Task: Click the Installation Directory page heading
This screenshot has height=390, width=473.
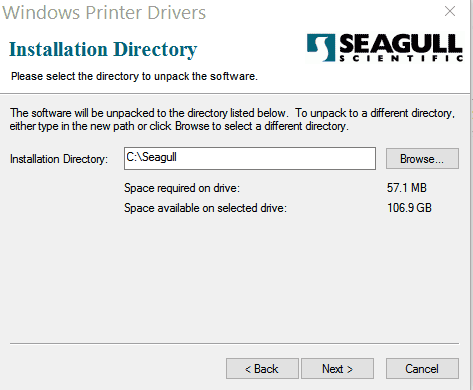Action: pyautogui.click(x=103, y=50)
